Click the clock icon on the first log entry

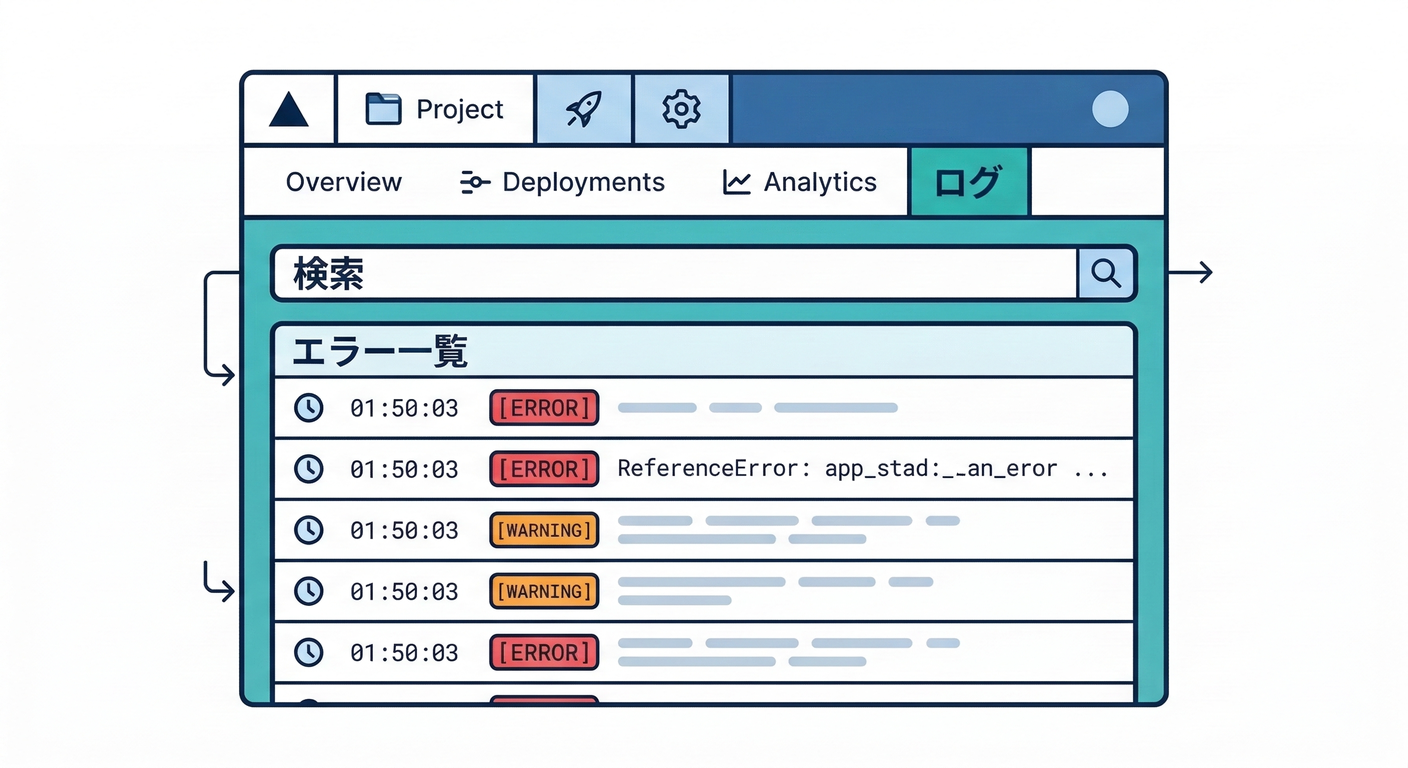309,407
